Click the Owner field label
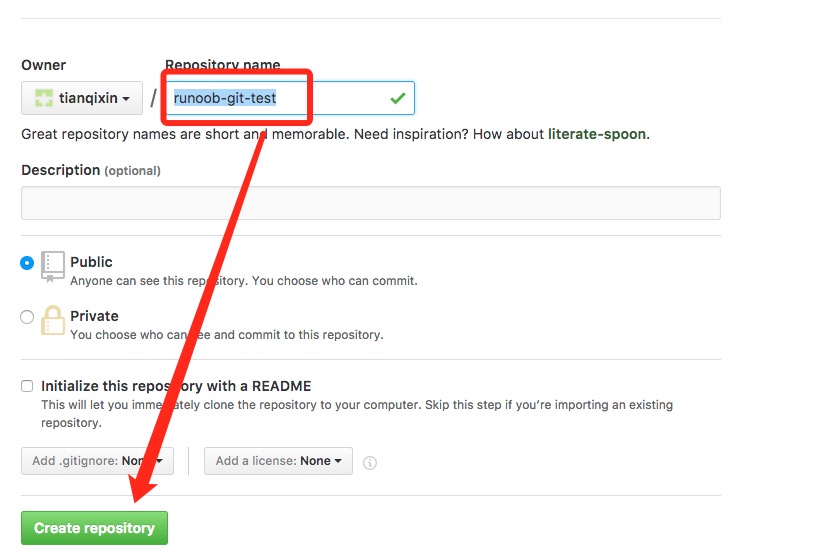The image size is (822, 549). [x=43, y=65]
